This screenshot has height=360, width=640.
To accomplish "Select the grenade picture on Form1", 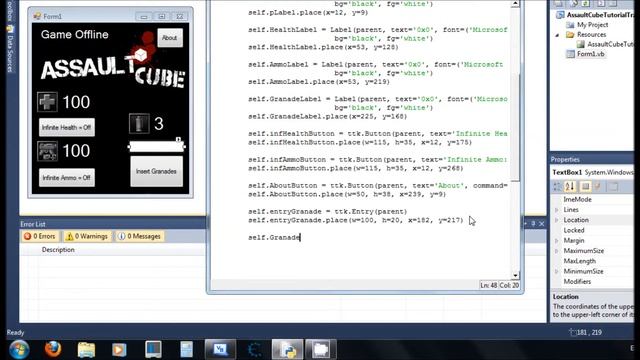I will click(x=139, y=123).
